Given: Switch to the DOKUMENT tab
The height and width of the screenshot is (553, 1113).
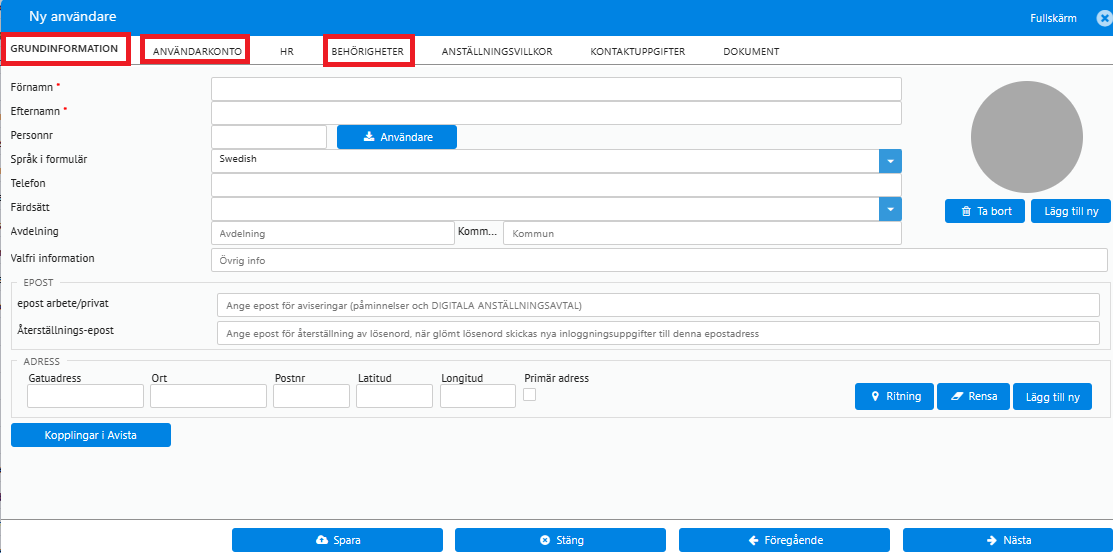Looking at the screenshot, I should point(751,52).
